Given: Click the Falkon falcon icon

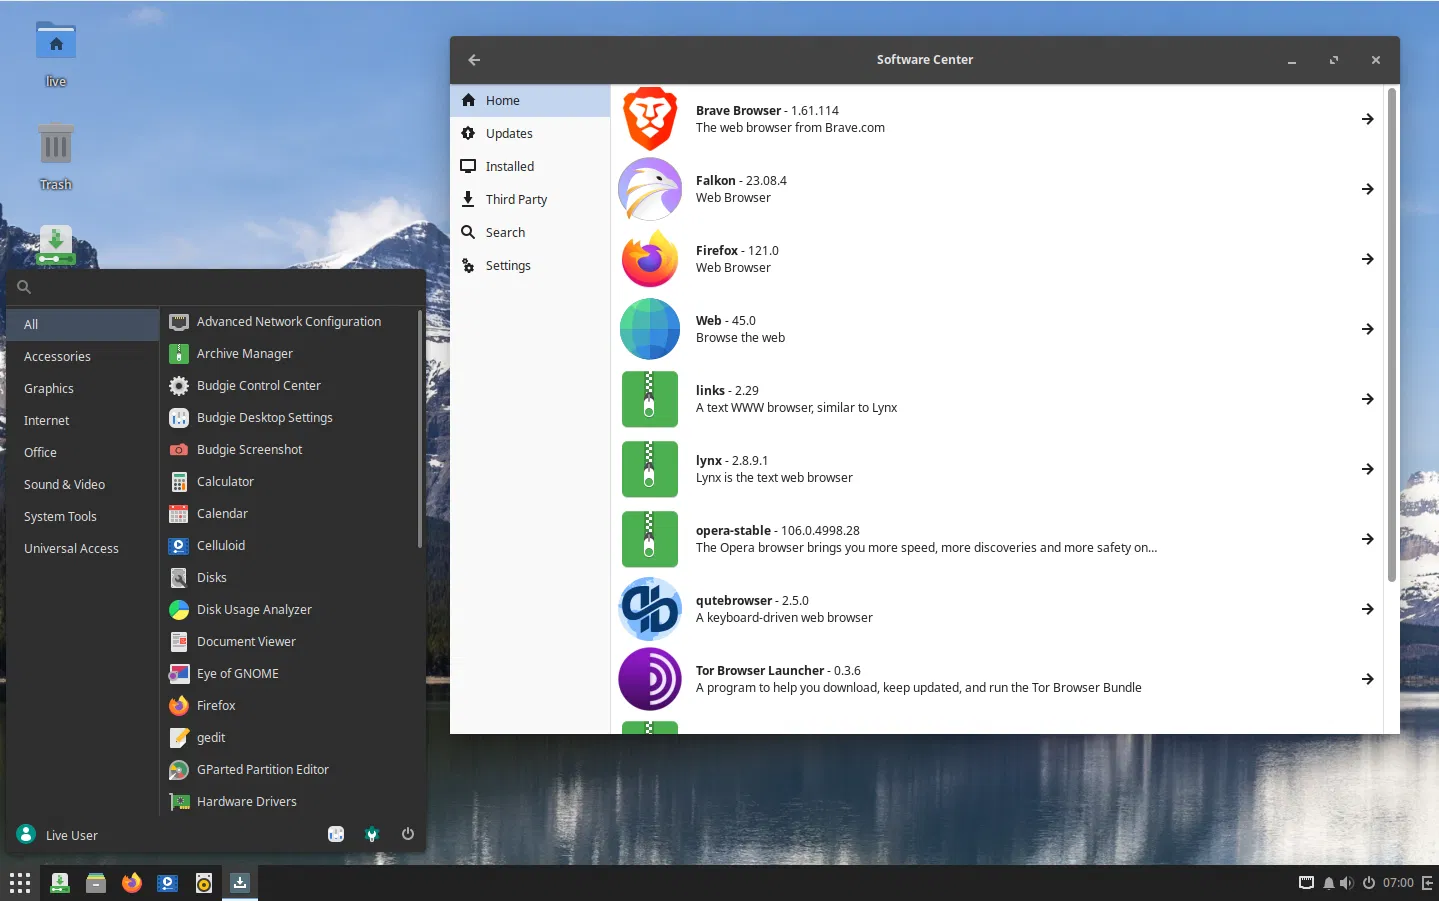Looking at the screenshot, I should (x=650, y=189).
